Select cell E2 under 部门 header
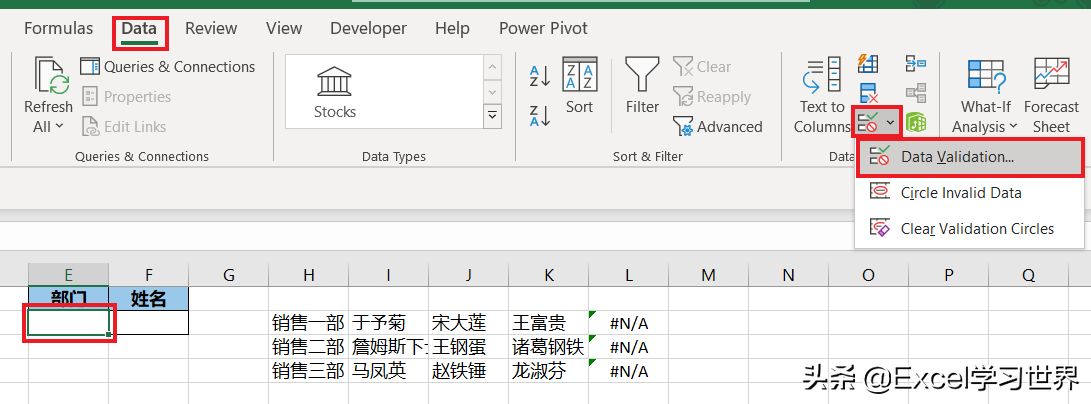 coord(68,322)
